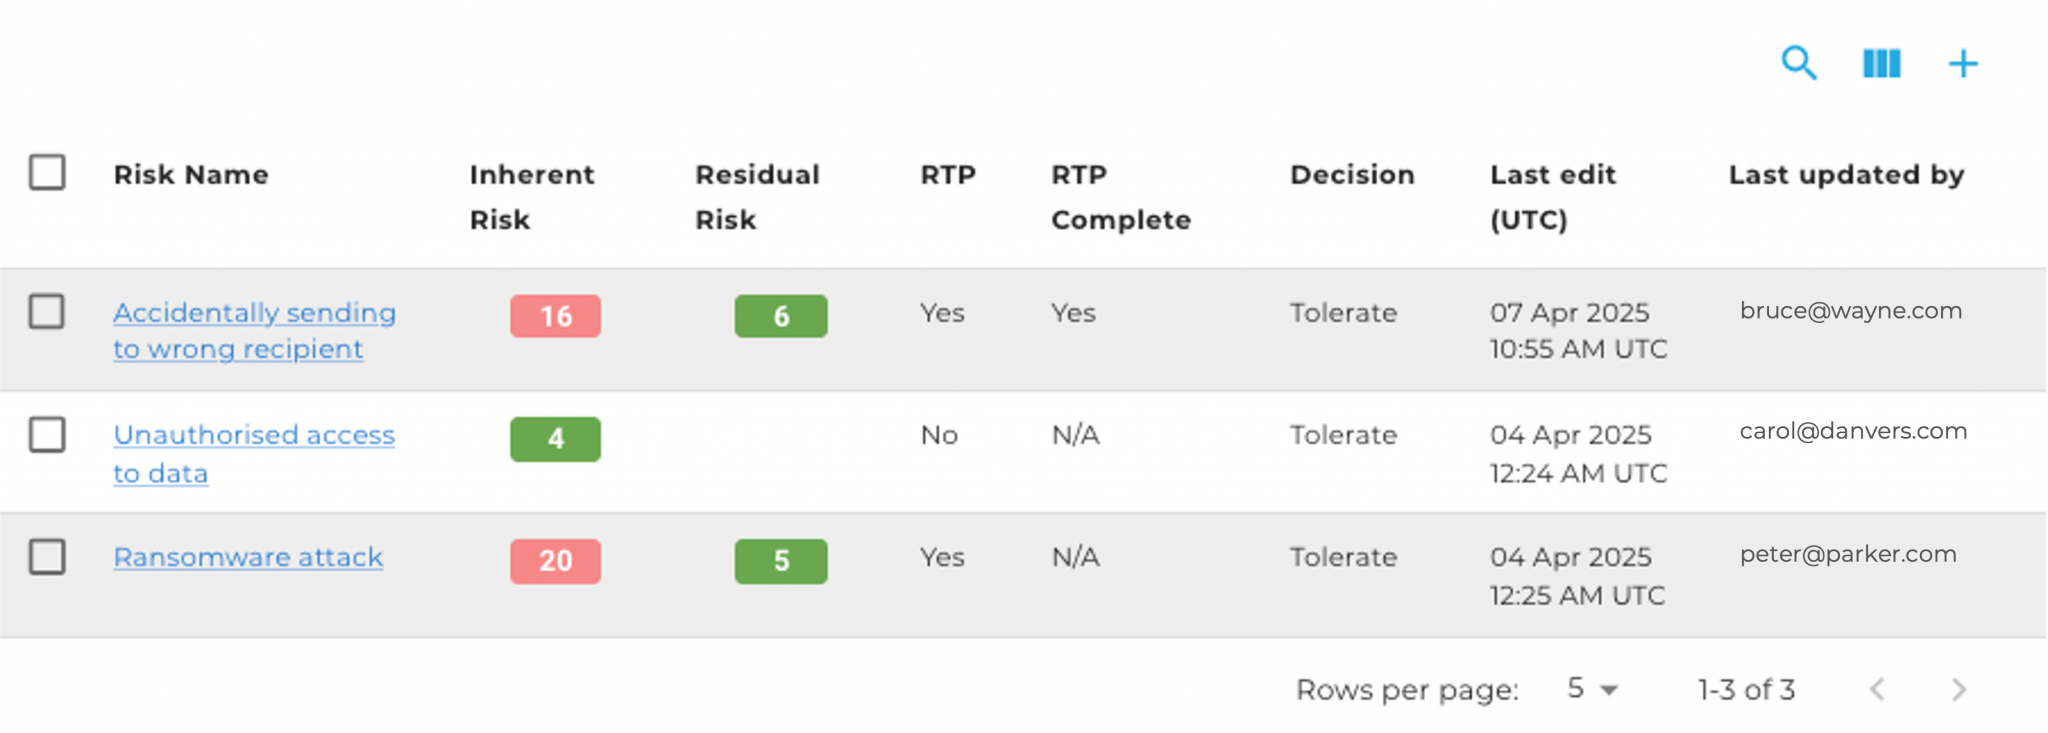The width and height of the screenshot is (2048, 733).
Task: Check the Unauthorised access to data row checkbox
Action: pyautogui.click(x=47, y=435)
